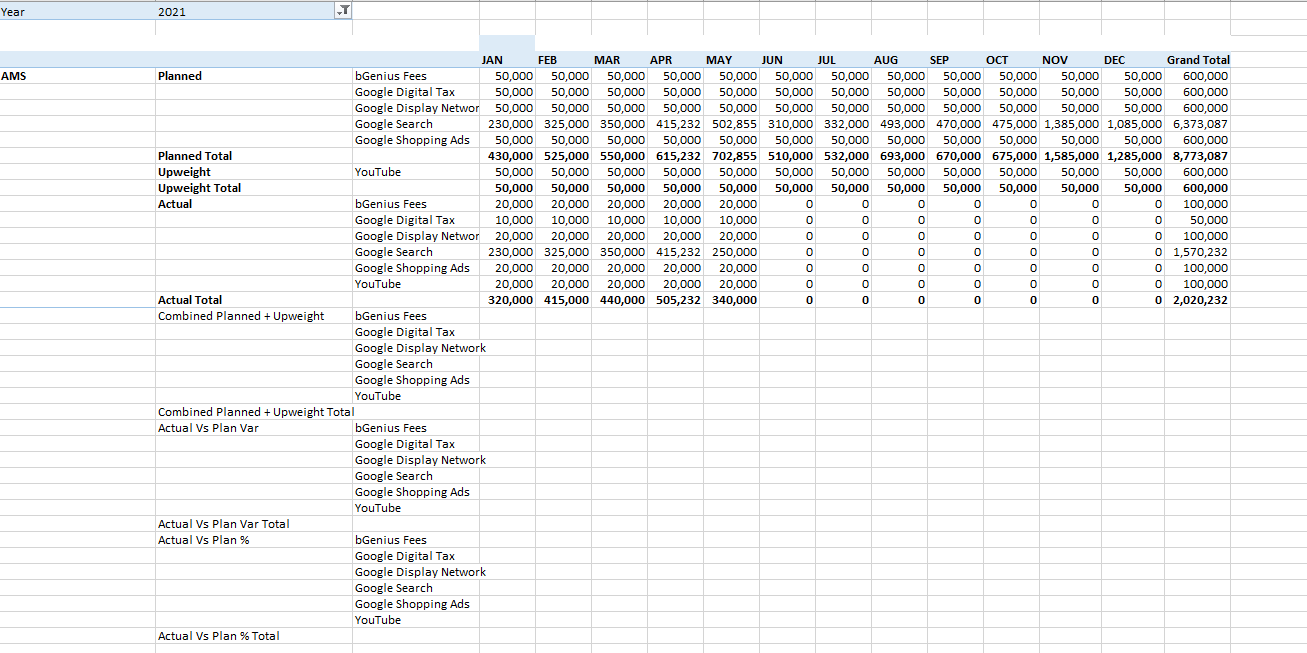Click the Actual row label
The image size is (1307, 653).
point(174,204)
